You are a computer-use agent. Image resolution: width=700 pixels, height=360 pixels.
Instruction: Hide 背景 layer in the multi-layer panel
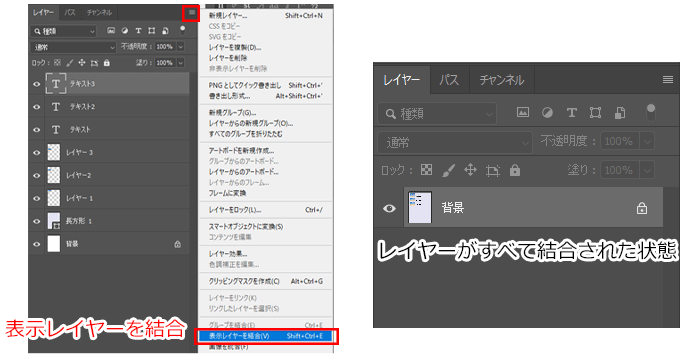click(x=37, y=244)
